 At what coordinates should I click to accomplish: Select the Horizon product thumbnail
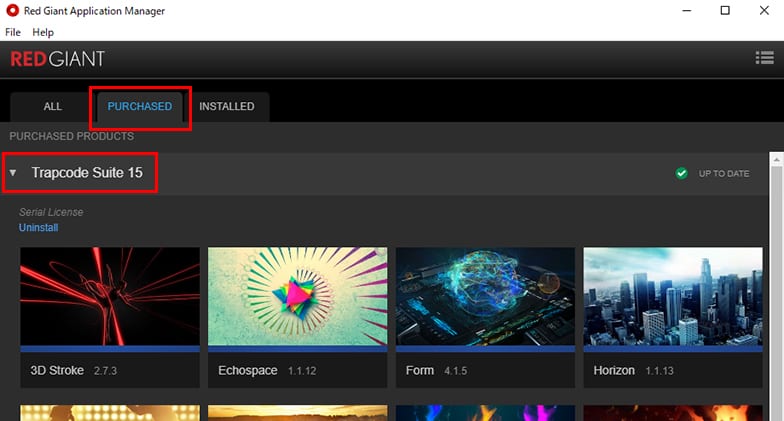tap(673, 296)
